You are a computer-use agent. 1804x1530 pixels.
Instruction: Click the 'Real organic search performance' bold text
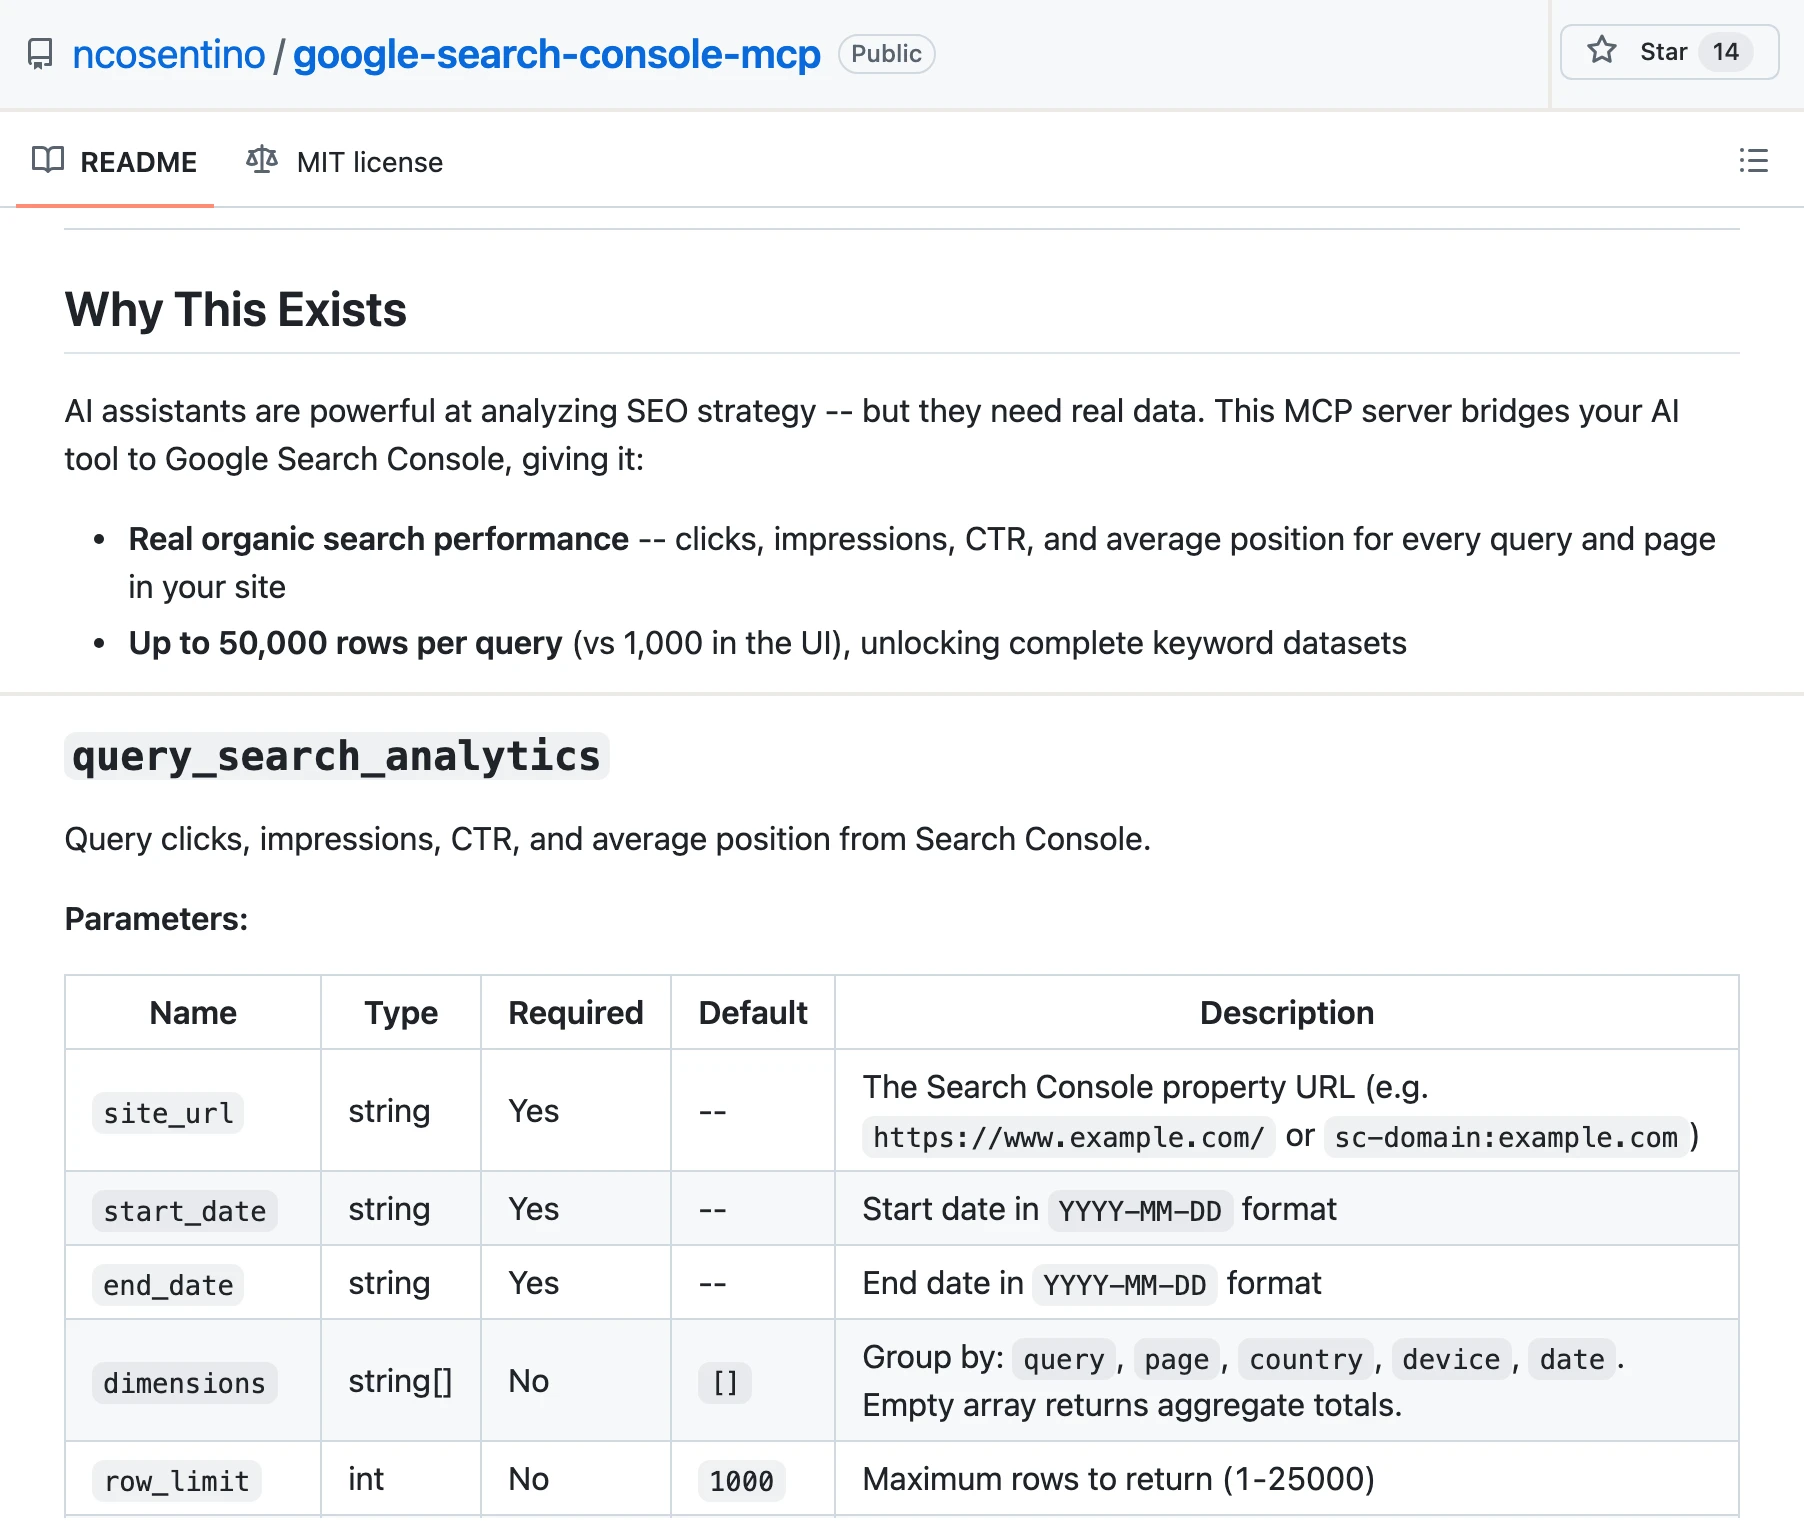tap(379, 539)
